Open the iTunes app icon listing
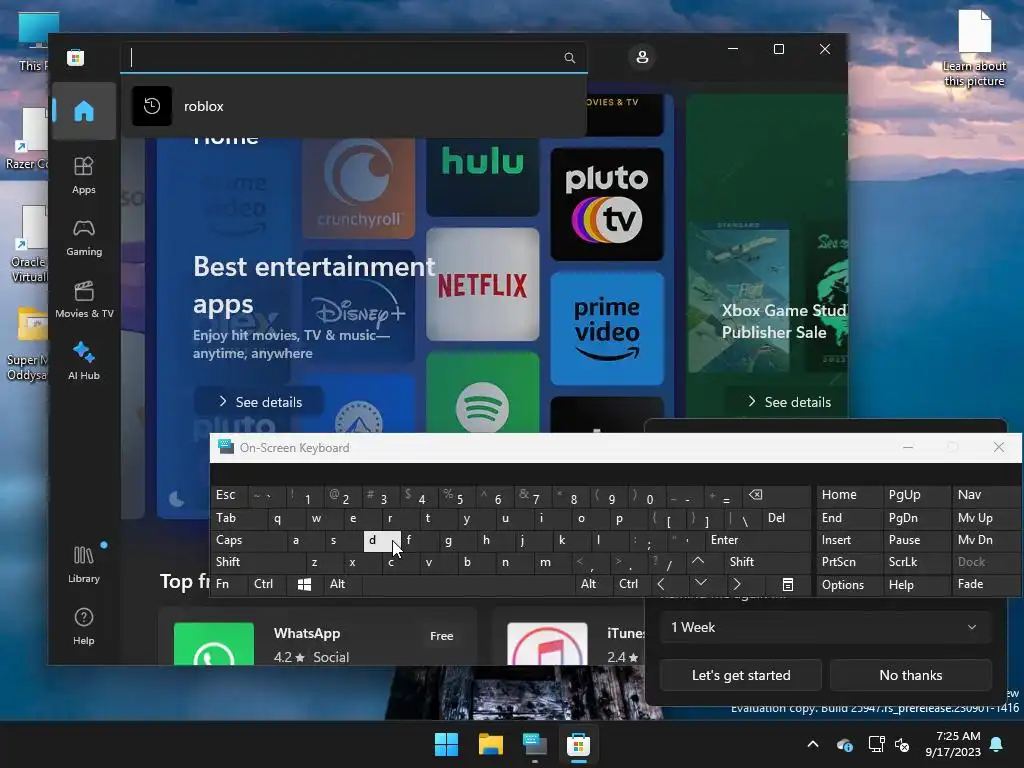Image resolution: width=1024 pixels, height=768 pixels. [547, 645]
